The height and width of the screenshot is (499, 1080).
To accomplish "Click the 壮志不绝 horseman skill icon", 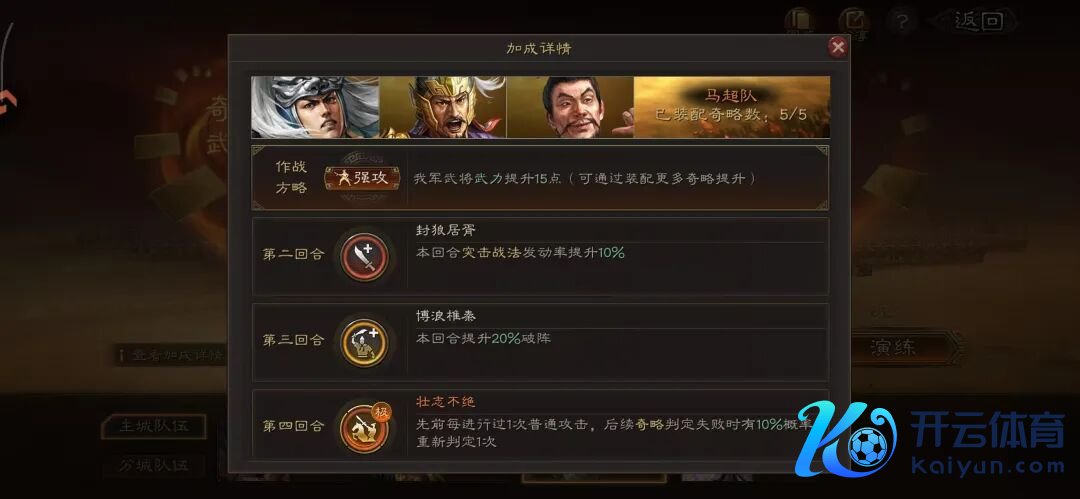I will point(365,427).
